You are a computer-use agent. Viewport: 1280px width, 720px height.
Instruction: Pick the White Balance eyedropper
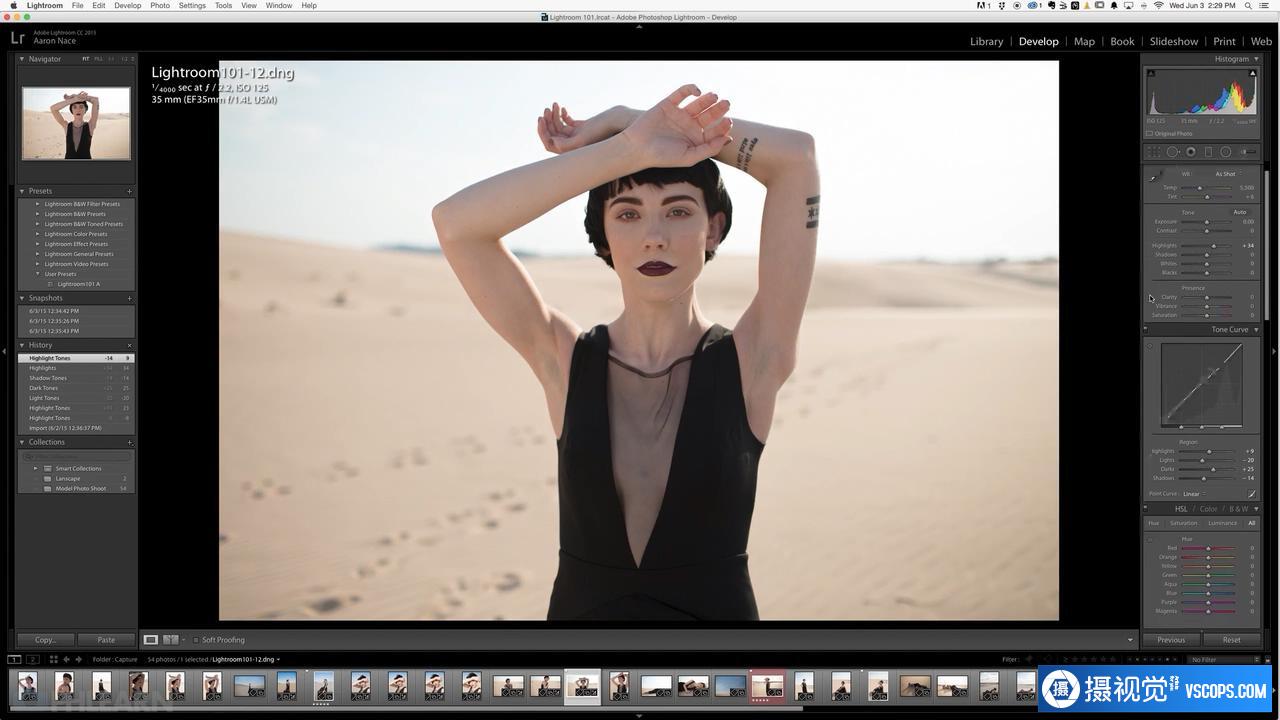point(1154,177)
